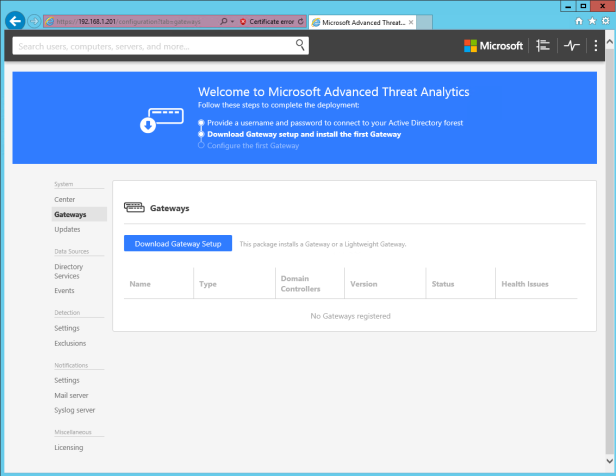Open Settings under Detection
This screenshot has width=616, height=476.
pyautogui.click(x=67, y=328)
